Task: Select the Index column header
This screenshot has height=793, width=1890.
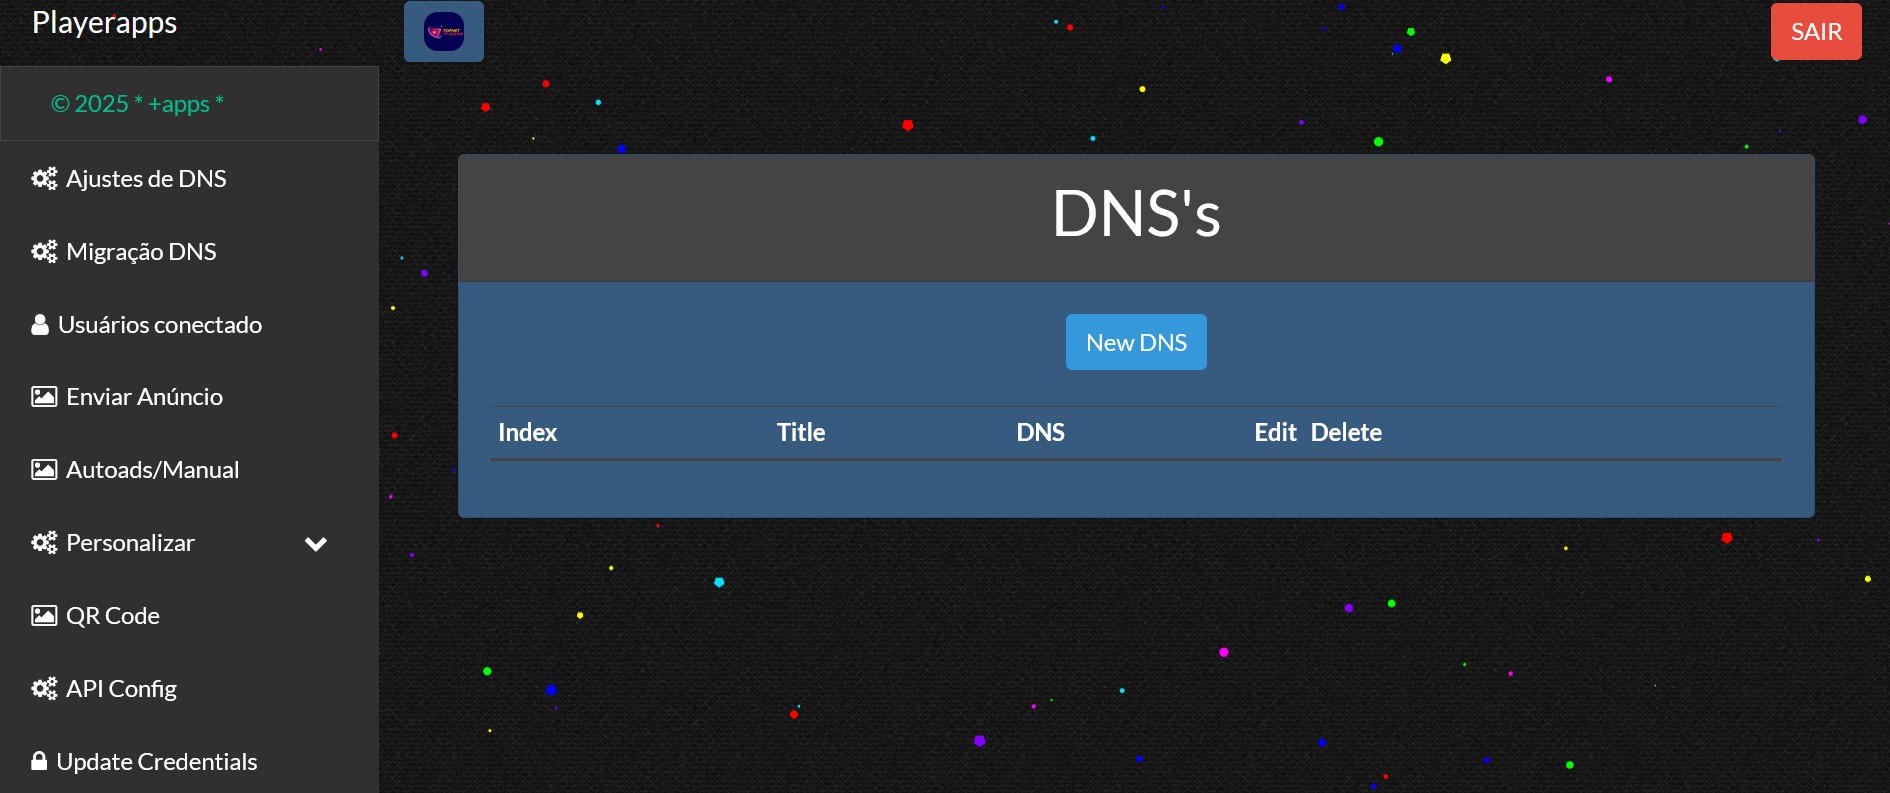Action: click(527, 433)
